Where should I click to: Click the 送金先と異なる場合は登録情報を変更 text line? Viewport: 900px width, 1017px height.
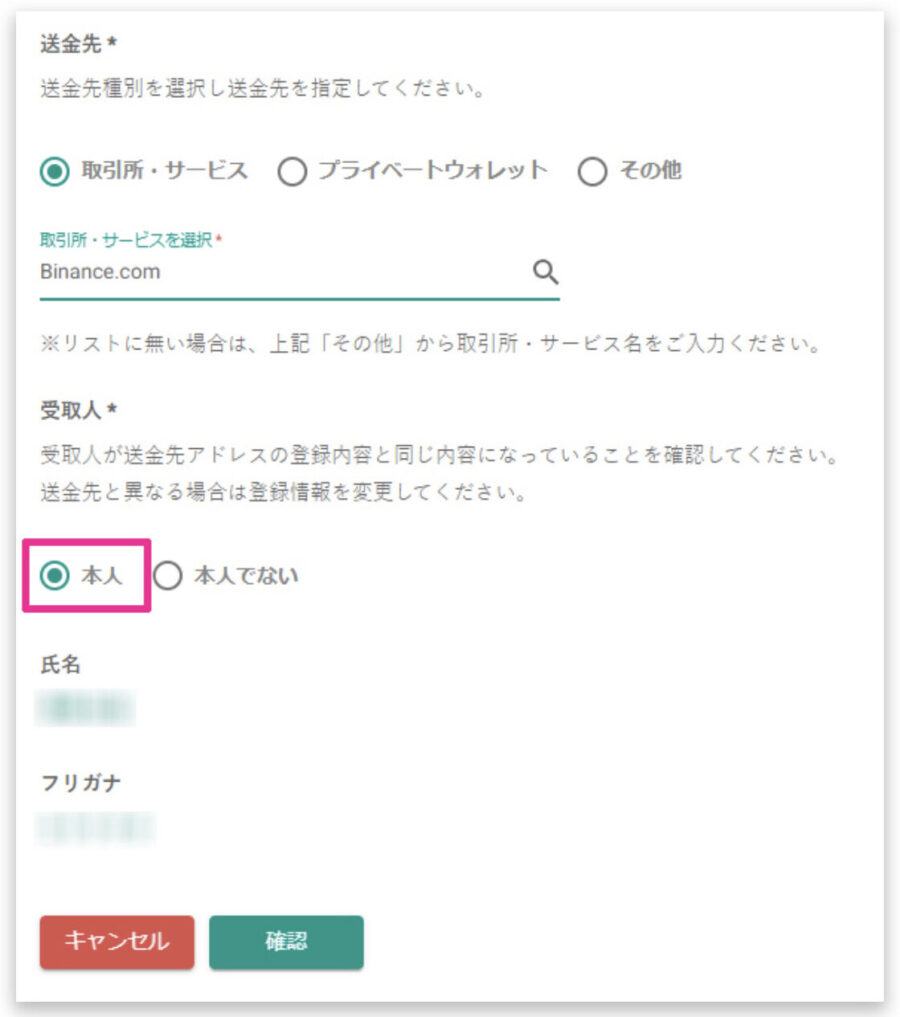pos(283,492)
